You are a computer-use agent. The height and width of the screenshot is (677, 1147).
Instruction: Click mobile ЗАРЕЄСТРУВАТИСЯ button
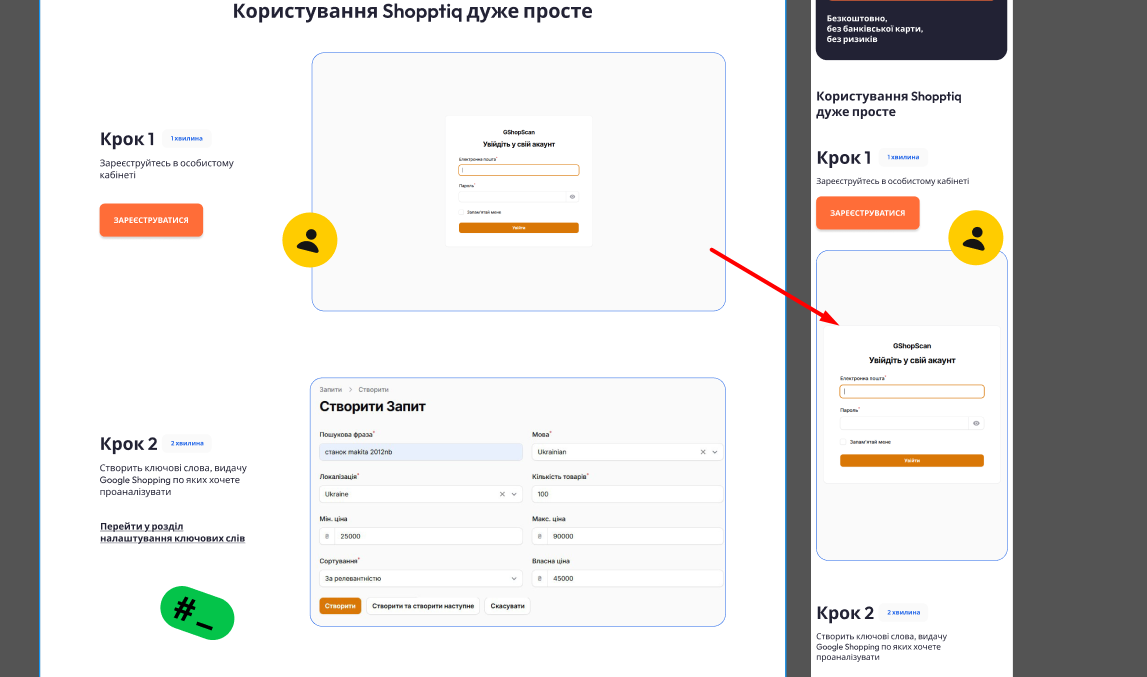[868, 213]
